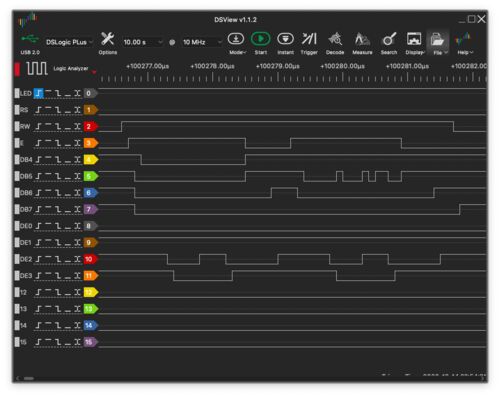Viewport: 500px width, 397px height.
Task: Open the Decode protocol panel icon
Action: (x=335, y=39)
